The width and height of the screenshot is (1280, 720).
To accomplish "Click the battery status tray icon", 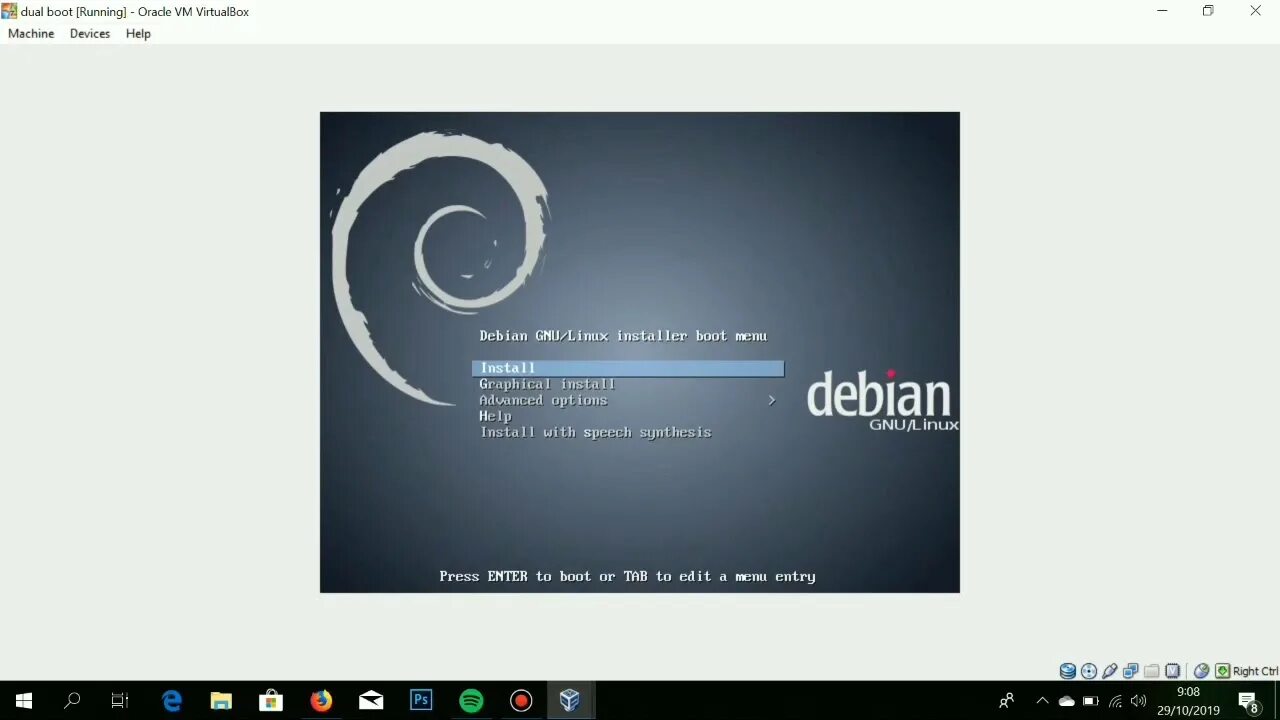I will coord(1090,700).
